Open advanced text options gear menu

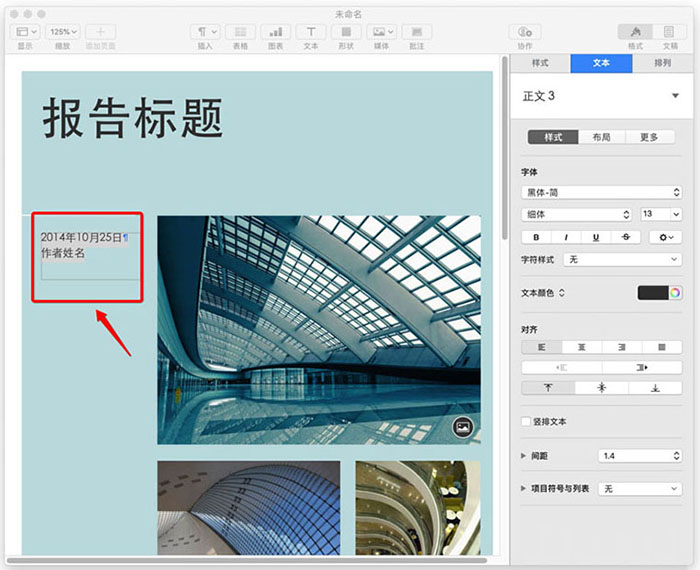coord(665,237)
